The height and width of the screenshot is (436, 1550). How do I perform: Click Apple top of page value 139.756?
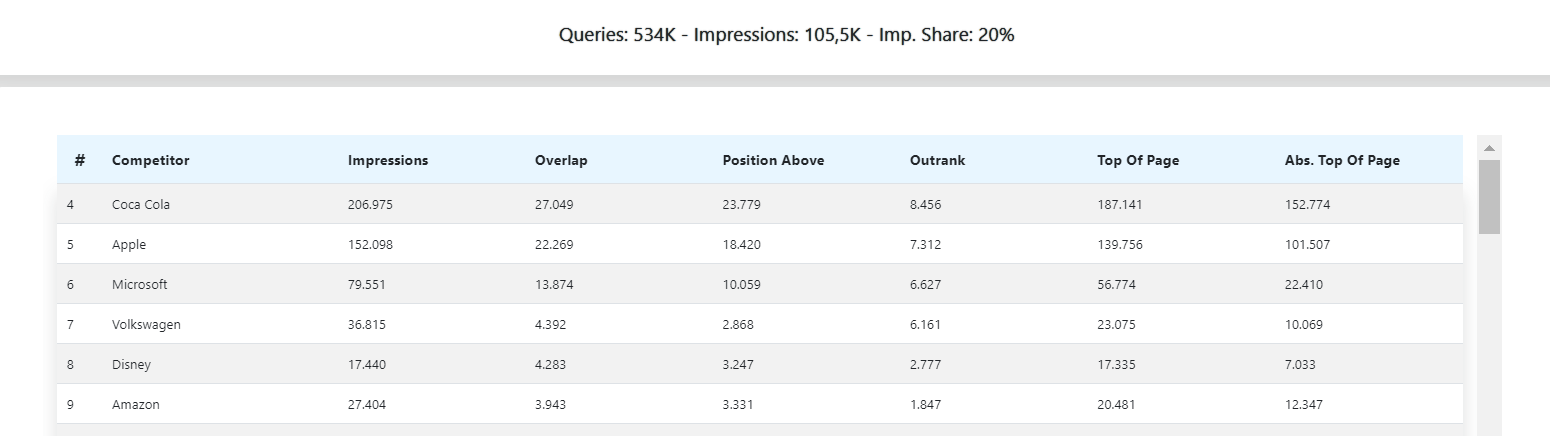pyautogui.click(x=1121, y=244)
